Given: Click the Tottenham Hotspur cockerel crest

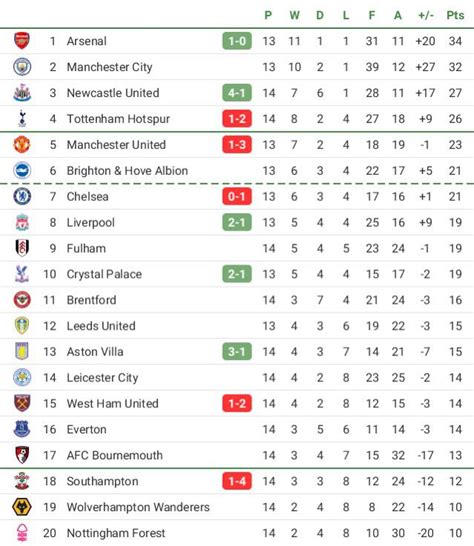Looking at the screenshot, I should point(22,118).
